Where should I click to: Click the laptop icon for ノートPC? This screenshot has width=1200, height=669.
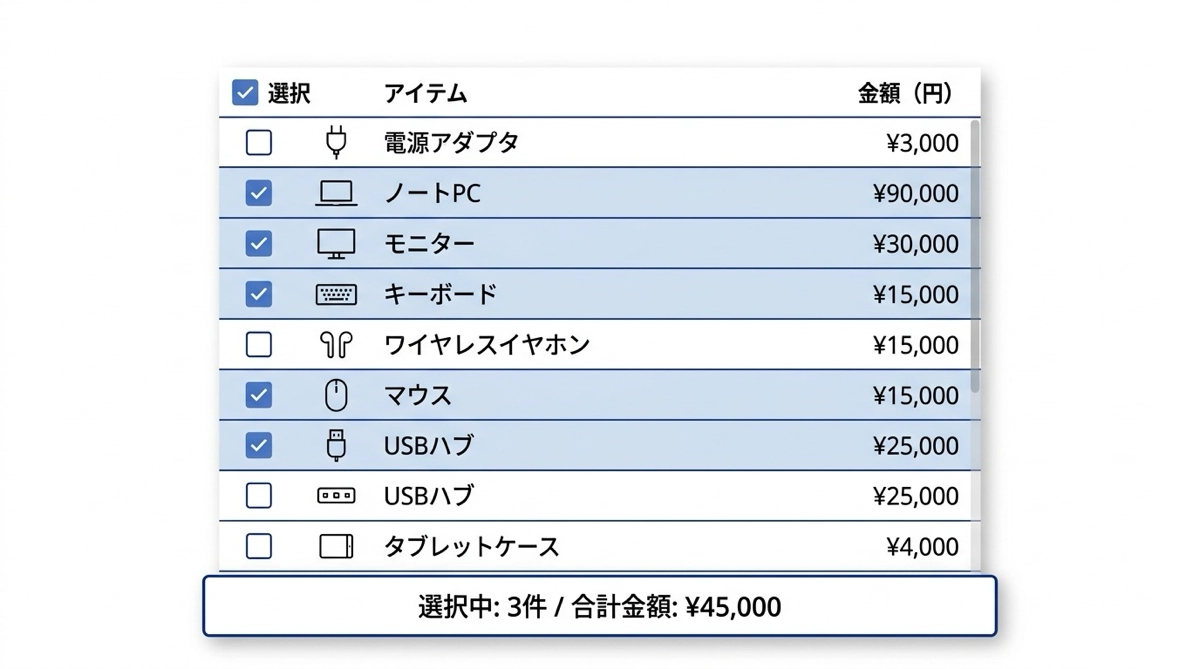336,193
